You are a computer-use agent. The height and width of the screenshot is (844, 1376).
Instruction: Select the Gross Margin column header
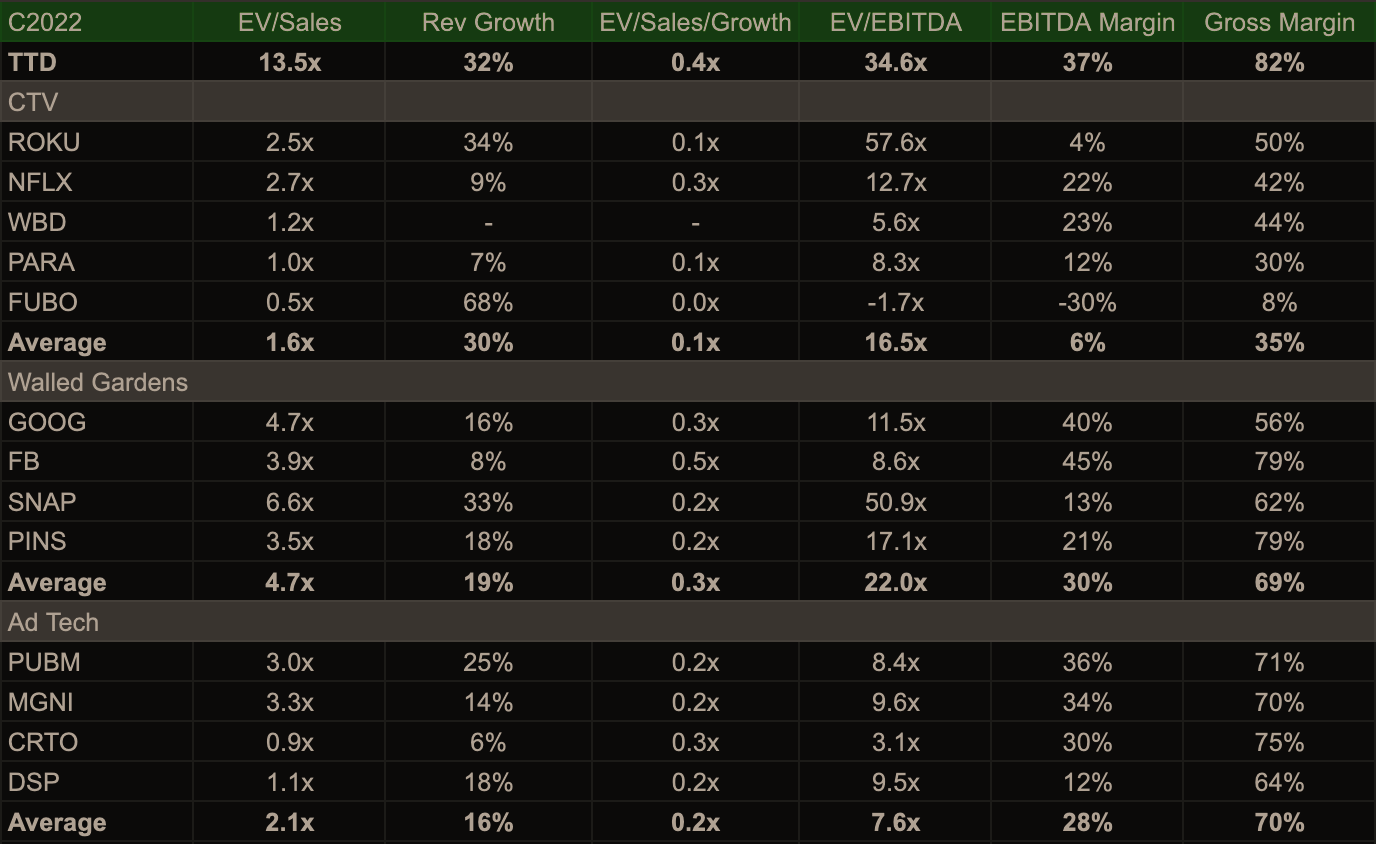(1279, 23)
